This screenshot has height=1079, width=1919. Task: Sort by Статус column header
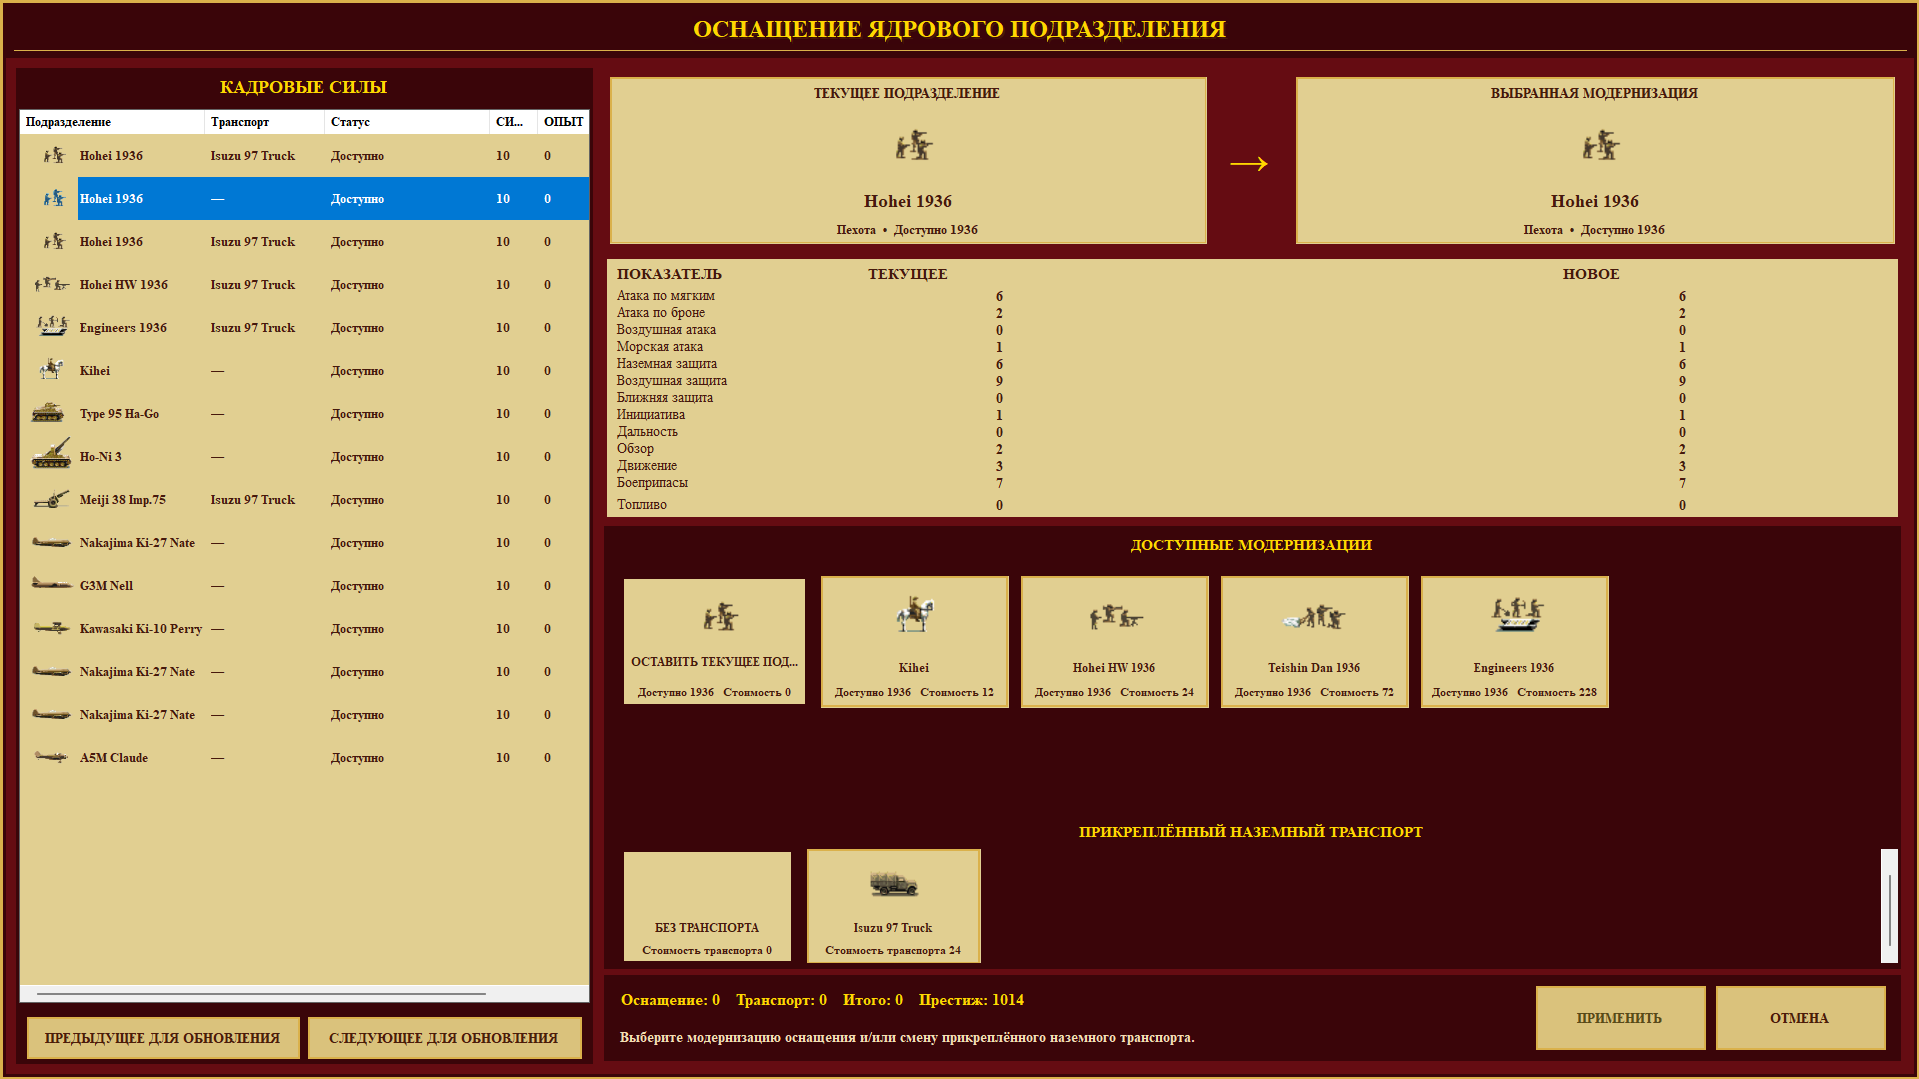coord(407,122)
